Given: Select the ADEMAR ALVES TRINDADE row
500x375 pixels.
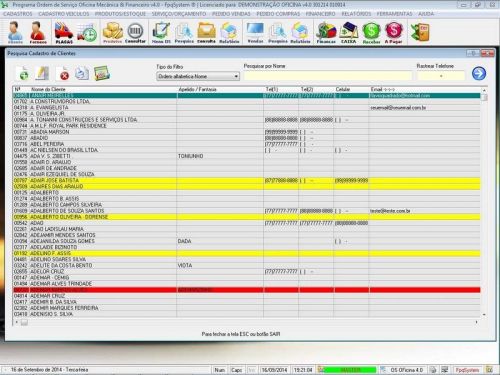Looking at the screenshot, I should (247, 284).
